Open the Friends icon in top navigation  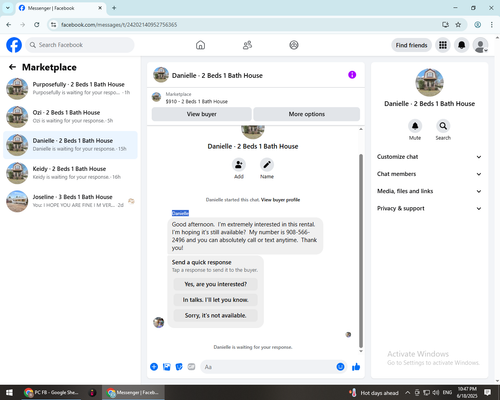(x=247, y=45)
